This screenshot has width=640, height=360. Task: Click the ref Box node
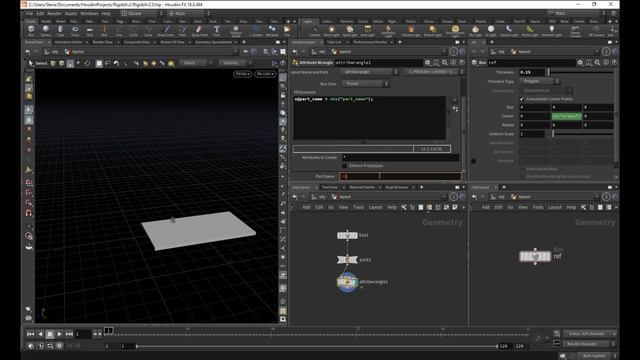tap(535, 256)
